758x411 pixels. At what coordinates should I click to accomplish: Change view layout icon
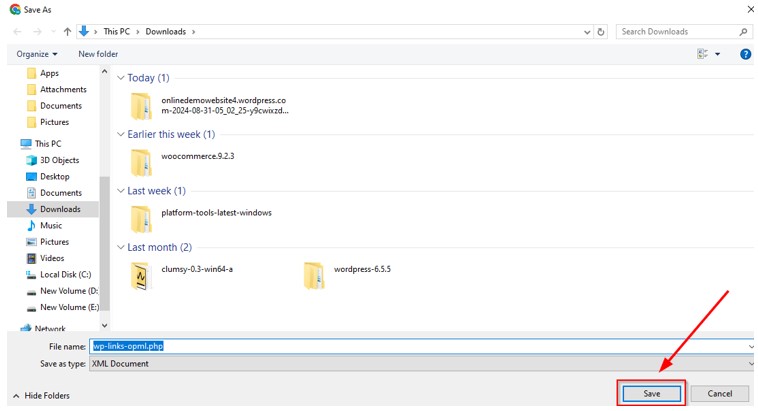click(x=704, y=54)
